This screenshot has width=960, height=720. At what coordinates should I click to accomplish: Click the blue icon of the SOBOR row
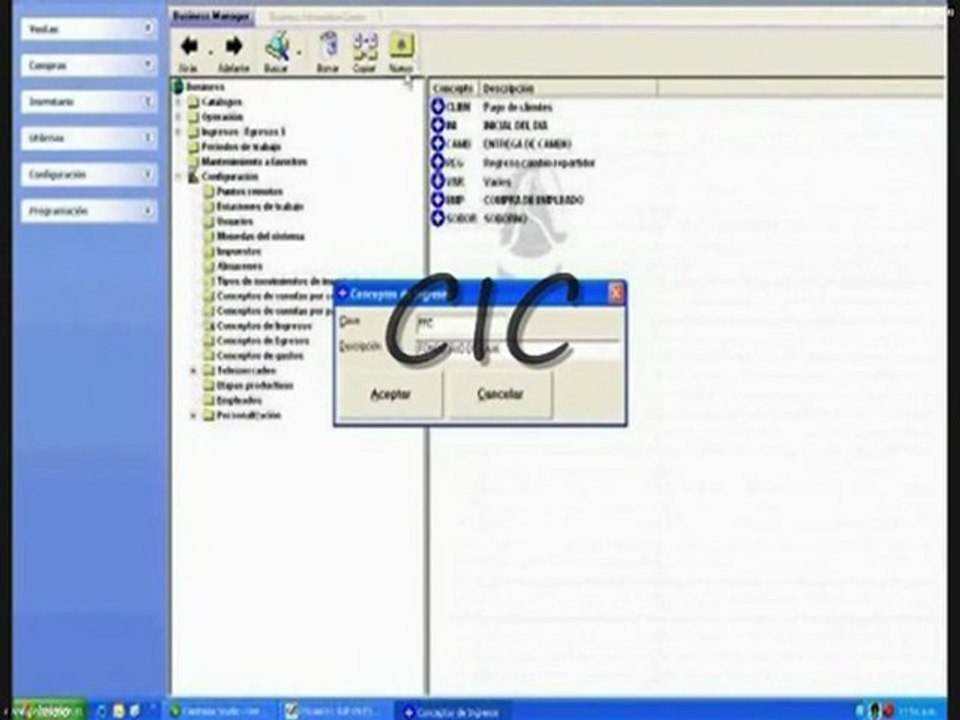(438, 218)
